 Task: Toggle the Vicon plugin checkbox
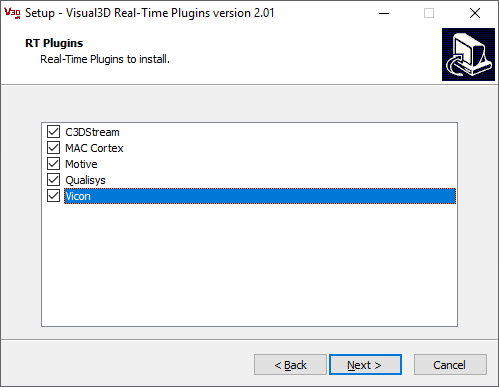coord(53,196)
